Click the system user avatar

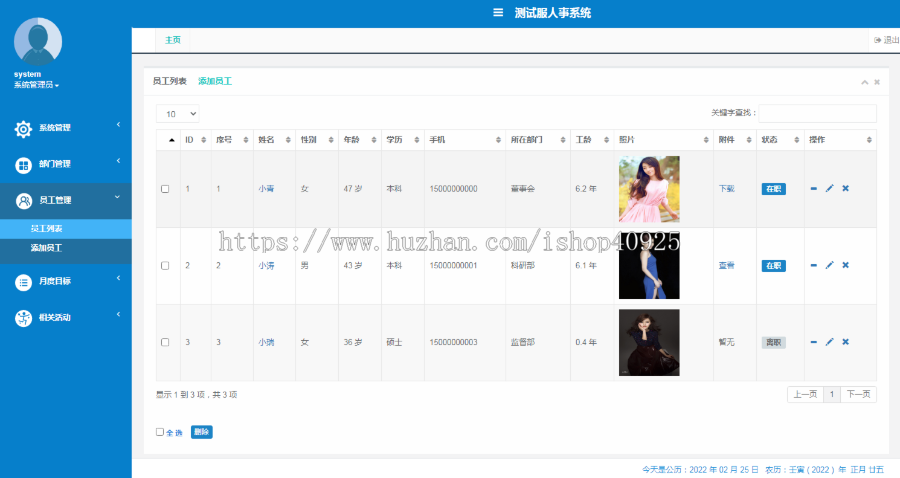click(38, 41)
